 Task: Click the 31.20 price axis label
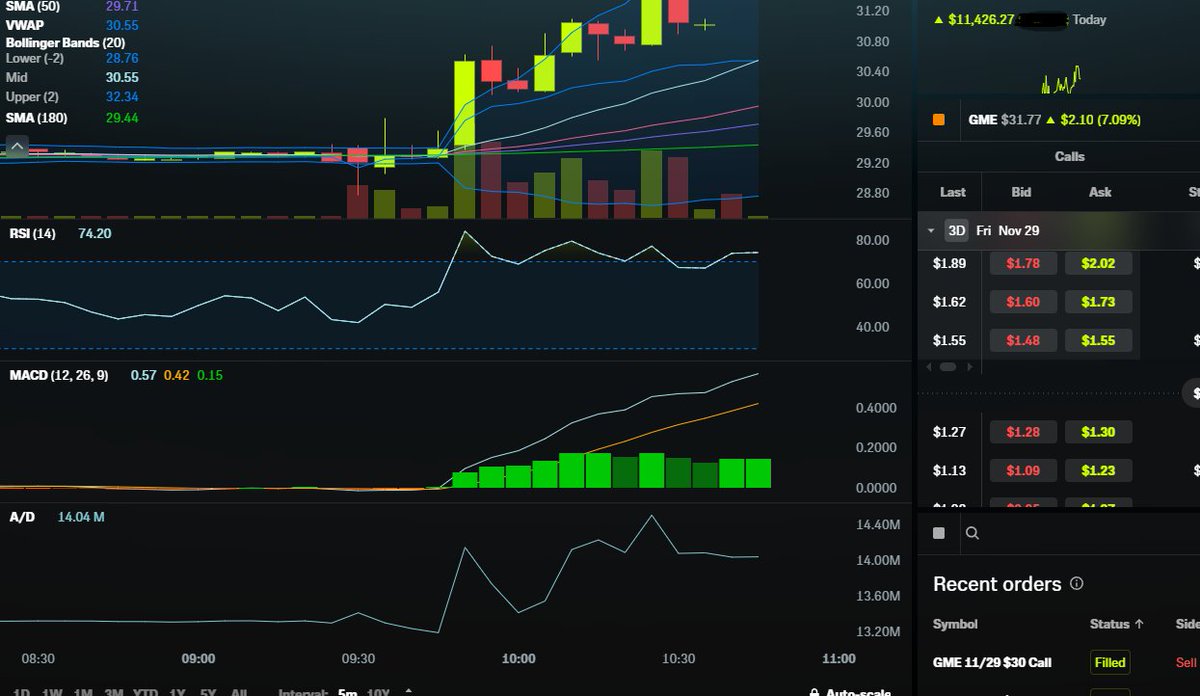[873, 11]
